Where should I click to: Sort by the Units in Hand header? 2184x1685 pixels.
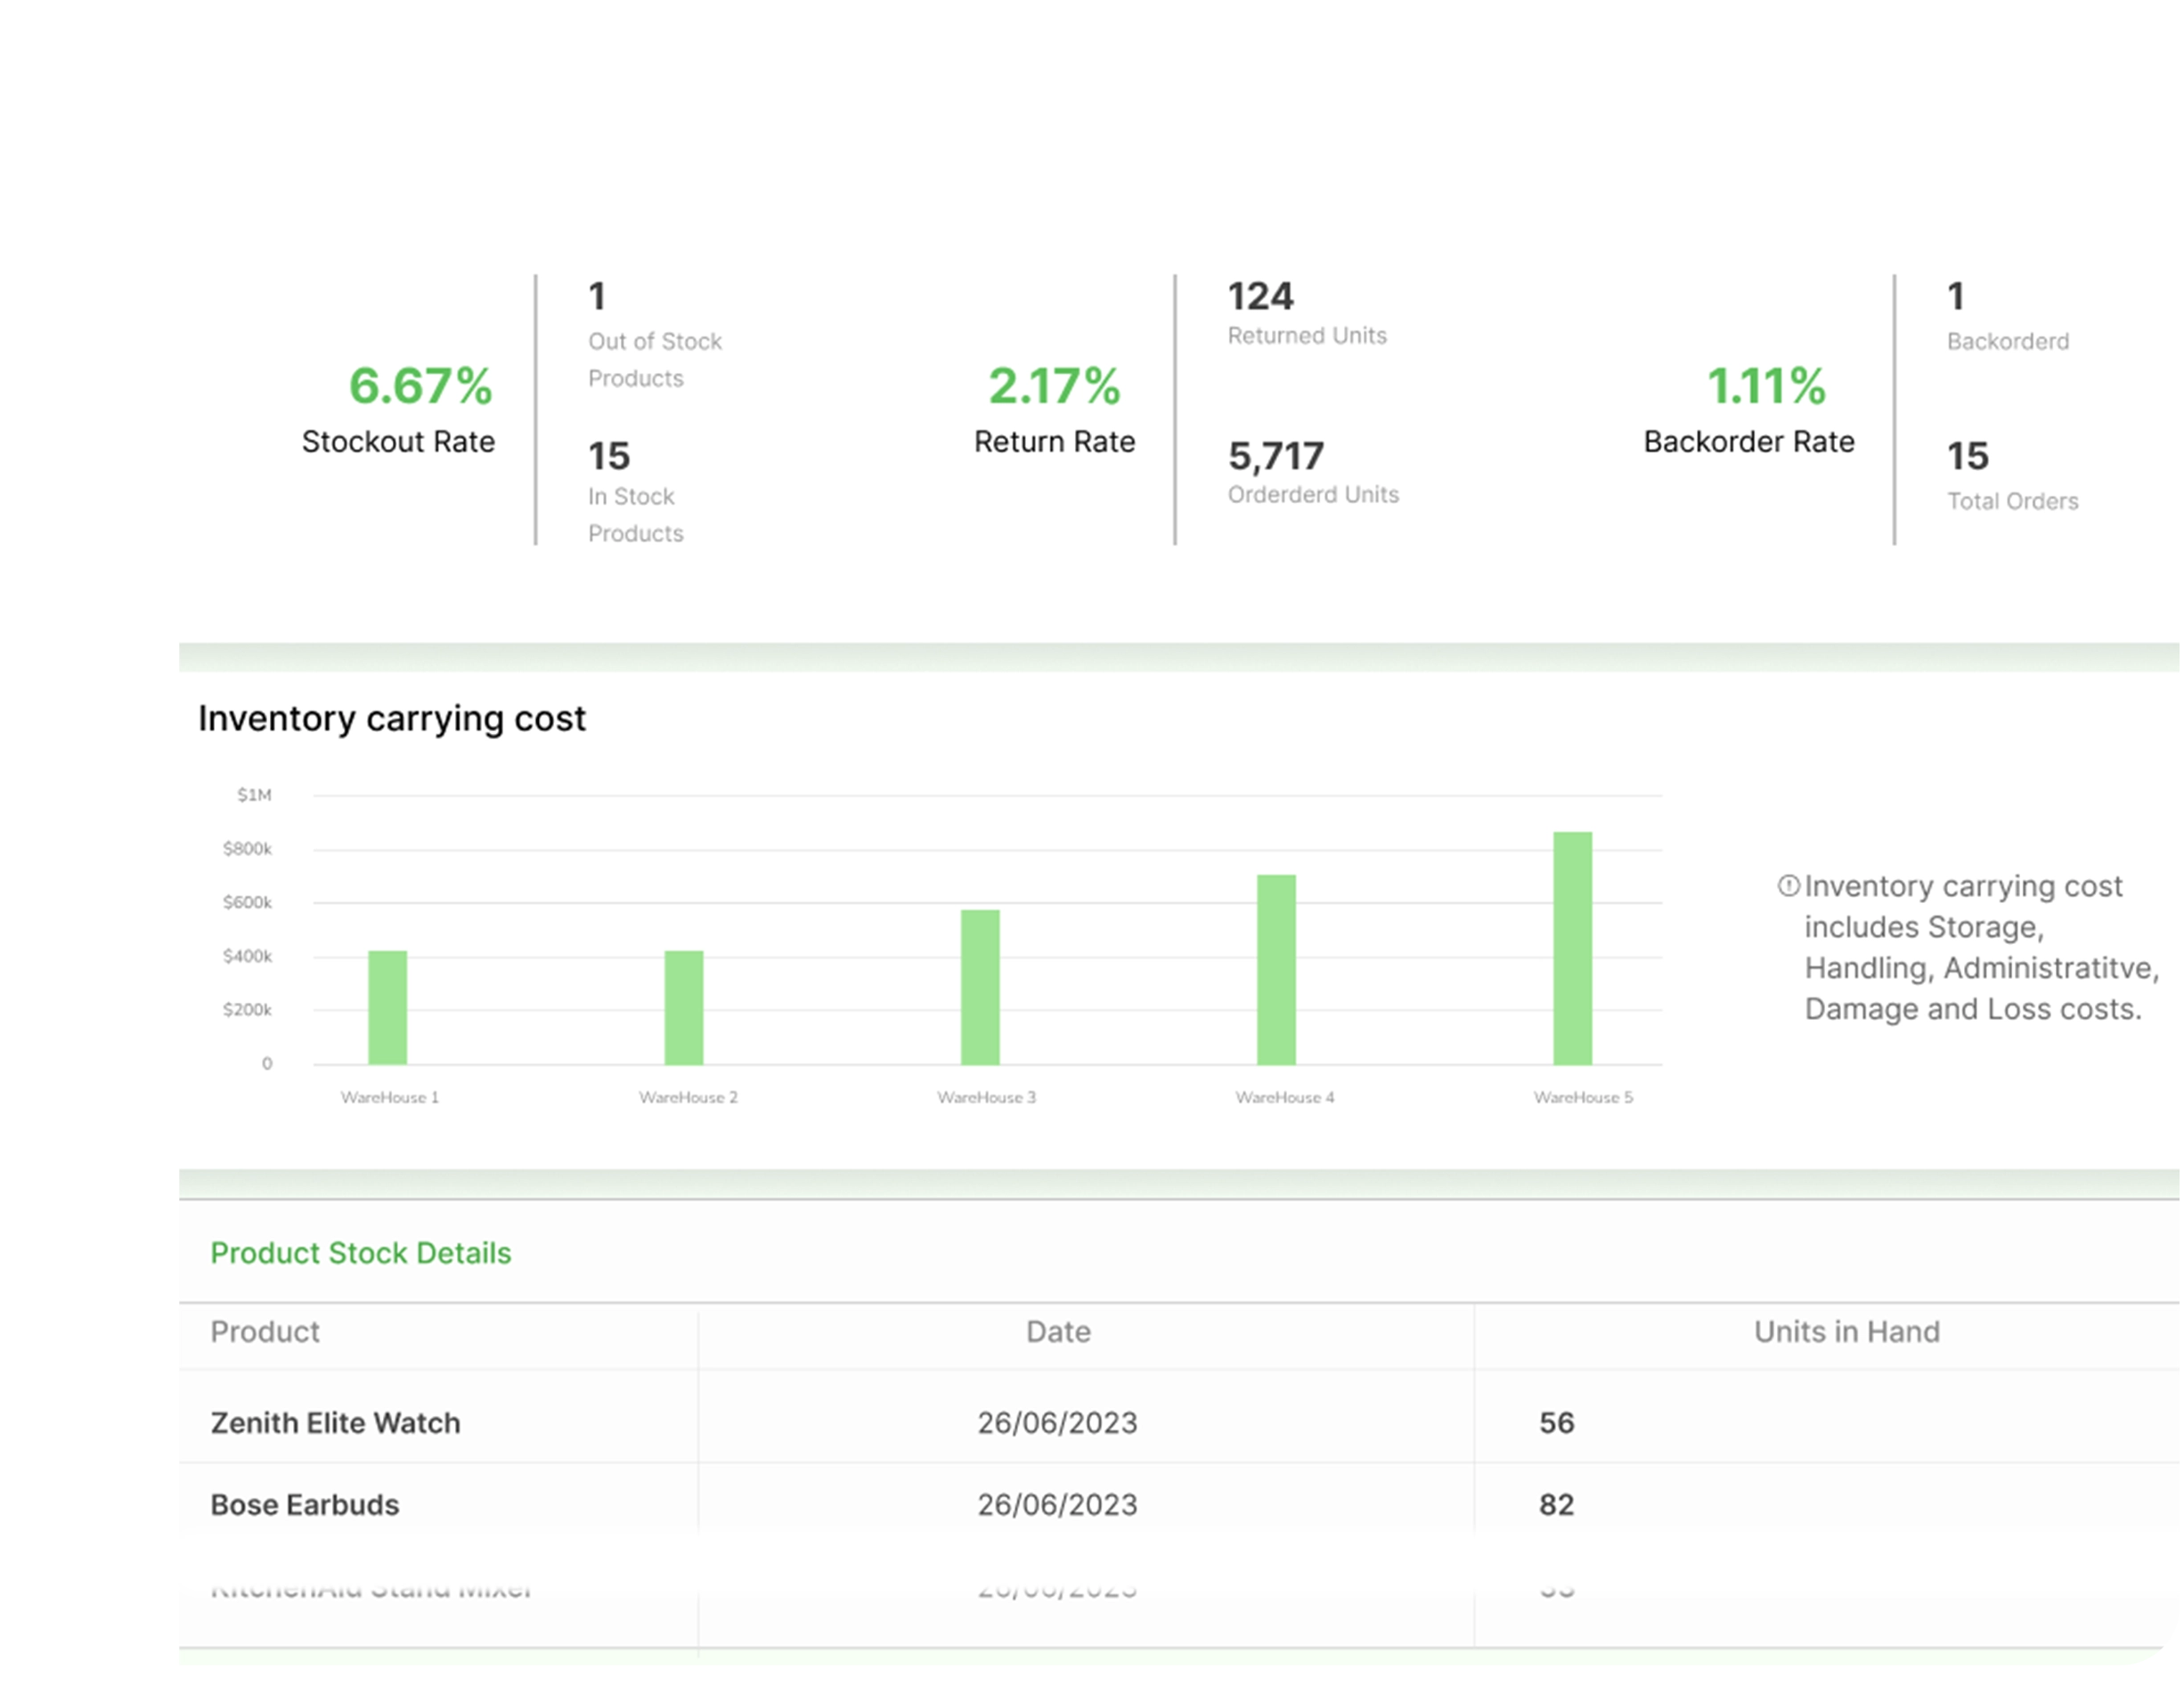click(x=1846, y=1332)
